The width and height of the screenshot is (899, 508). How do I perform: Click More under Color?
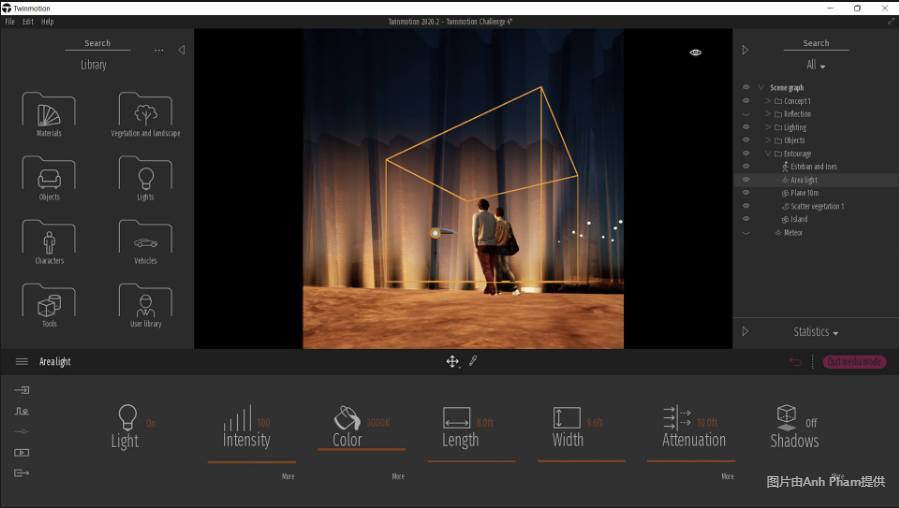click(398, 476)
